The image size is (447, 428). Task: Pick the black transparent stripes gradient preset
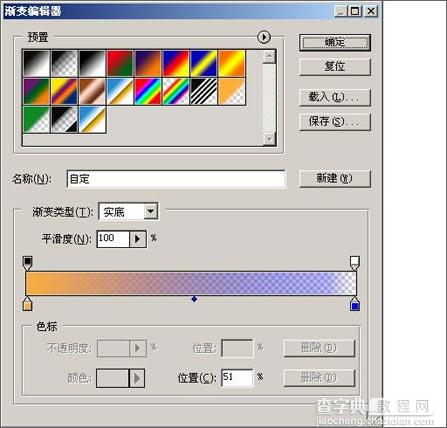204,91
